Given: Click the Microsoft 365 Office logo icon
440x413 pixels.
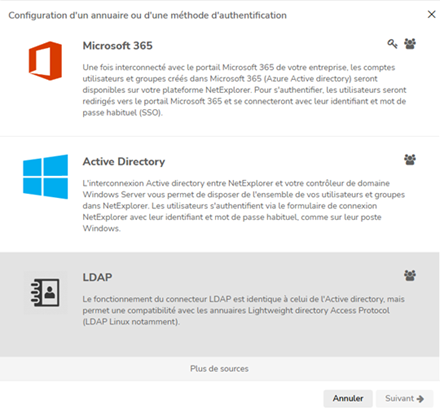Looking at the screenshot, I should pyautogui.click(x=45, y=61).
